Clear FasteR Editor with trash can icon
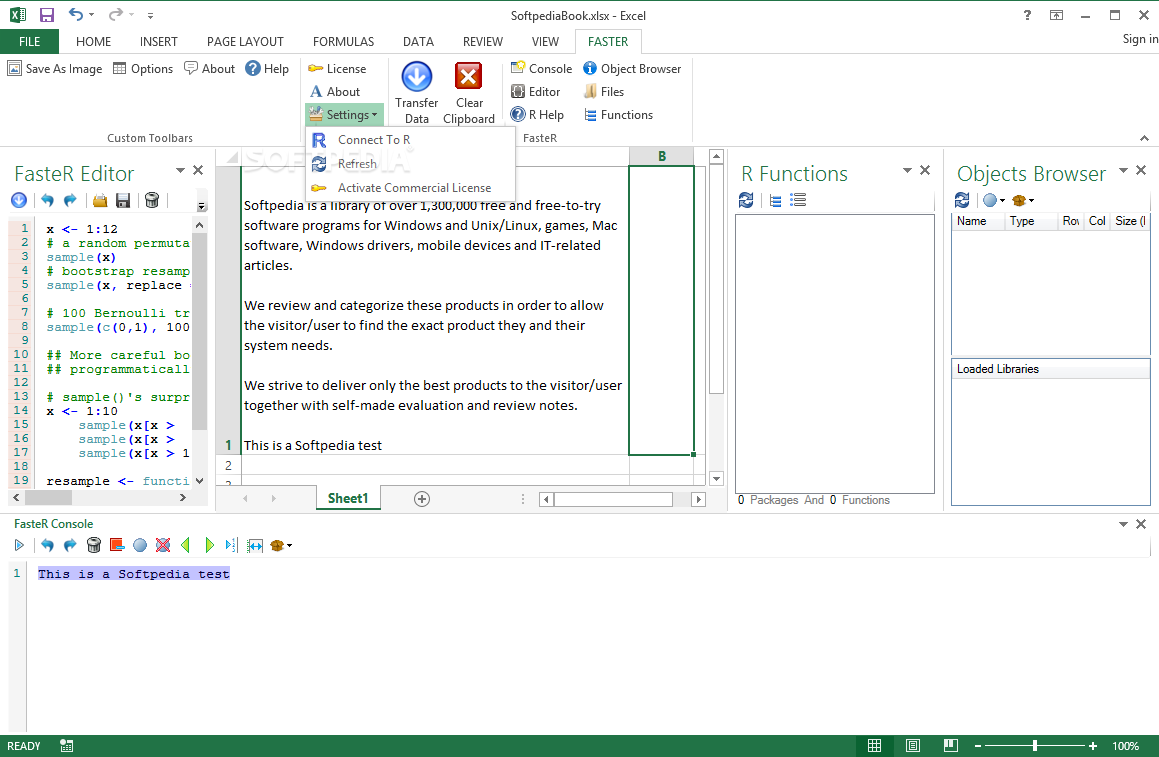Screen dimensions: 1159x757 (152, 200)
